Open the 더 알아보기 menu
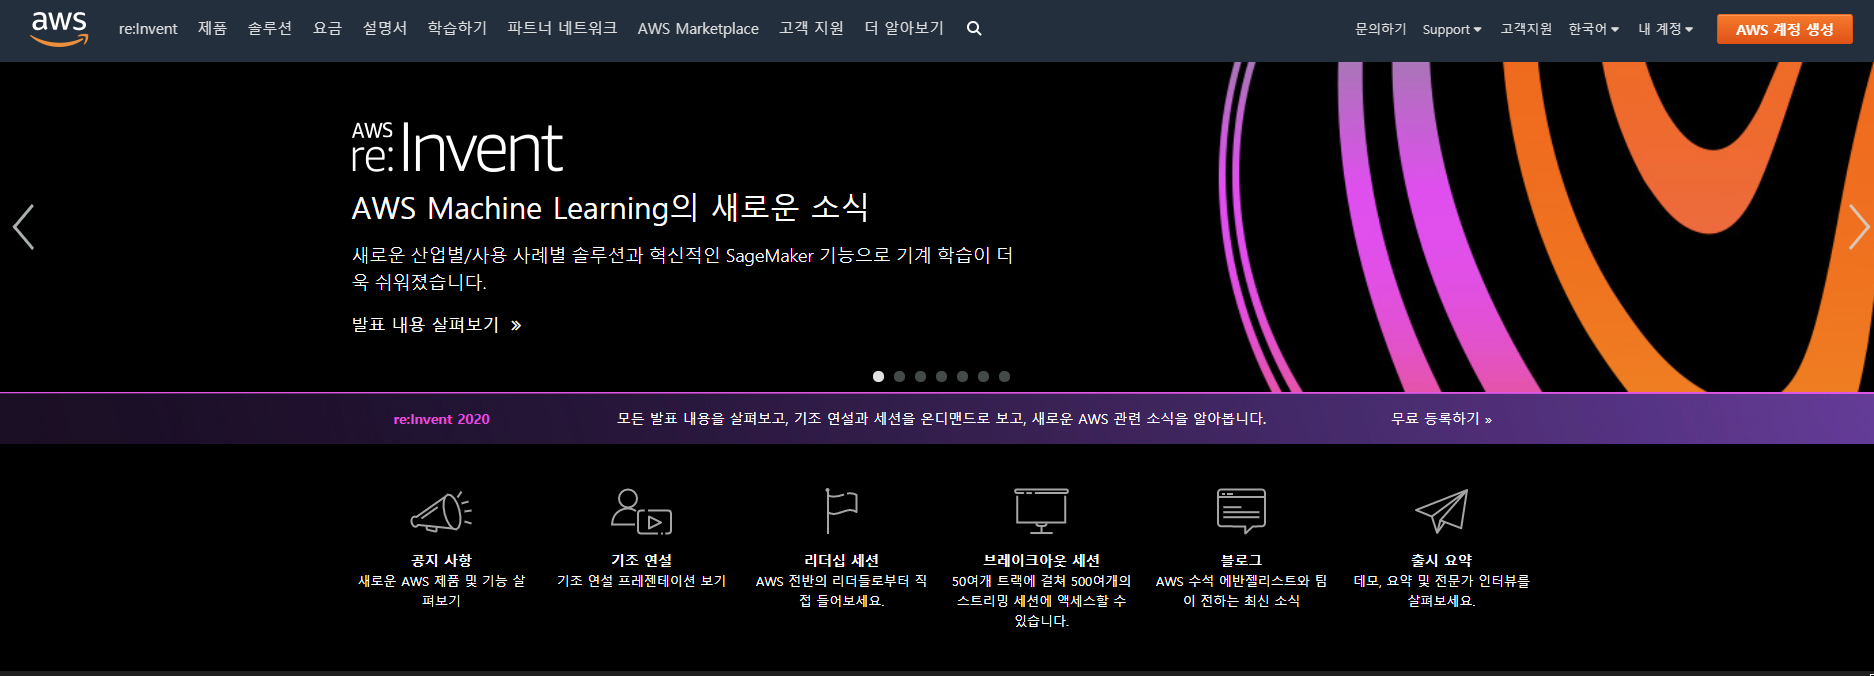This screenshot has width=1874, height=676. pos(904,29)
